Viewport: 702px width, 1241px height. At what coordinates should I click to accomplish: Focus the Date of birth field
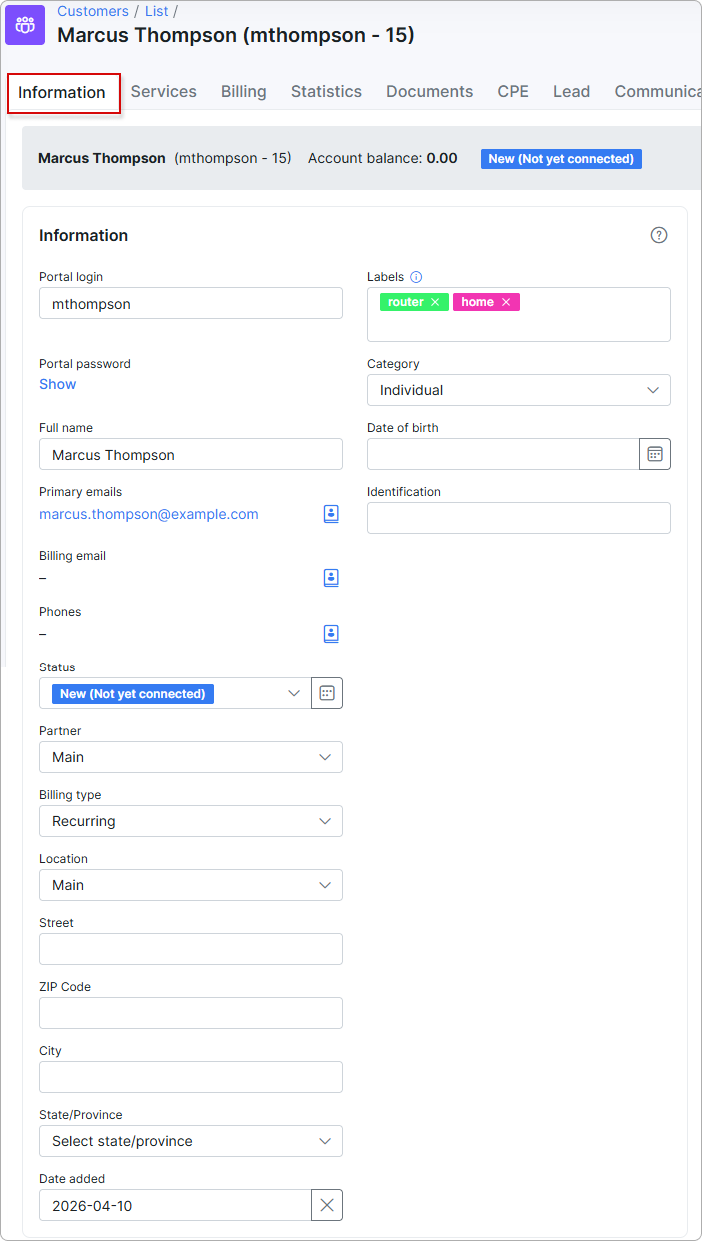(x=503, y=454)
